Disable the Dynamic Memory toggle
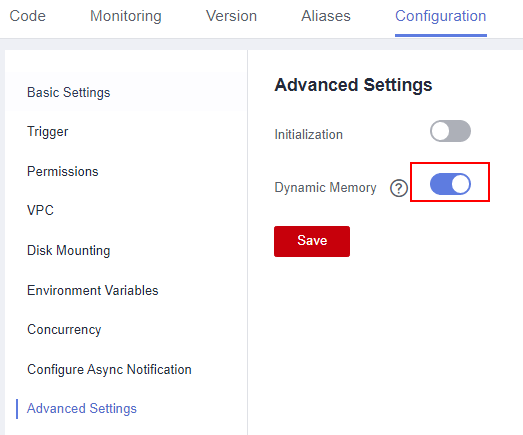523x435 pixels. pyautogui.click(x=450, y=184)
